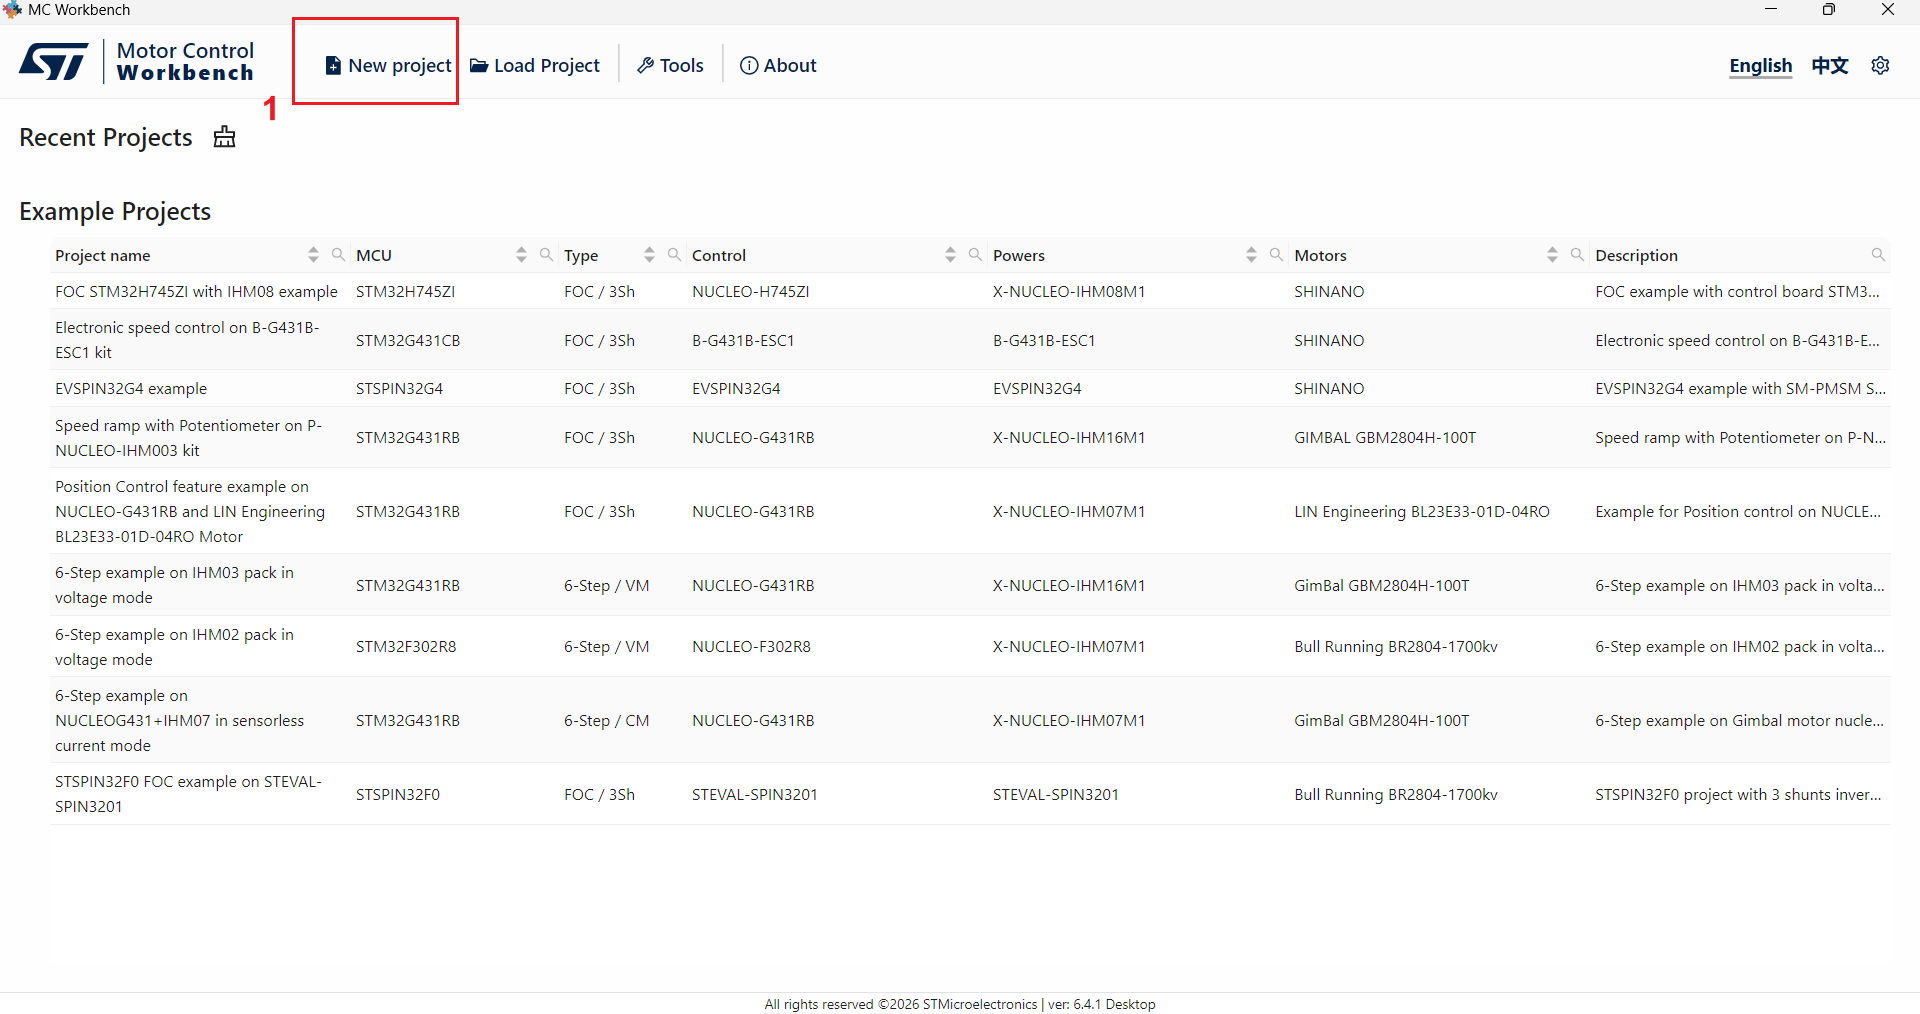Sort table by MCU arrows
1920x1014 pixels.
coord(521,255)
